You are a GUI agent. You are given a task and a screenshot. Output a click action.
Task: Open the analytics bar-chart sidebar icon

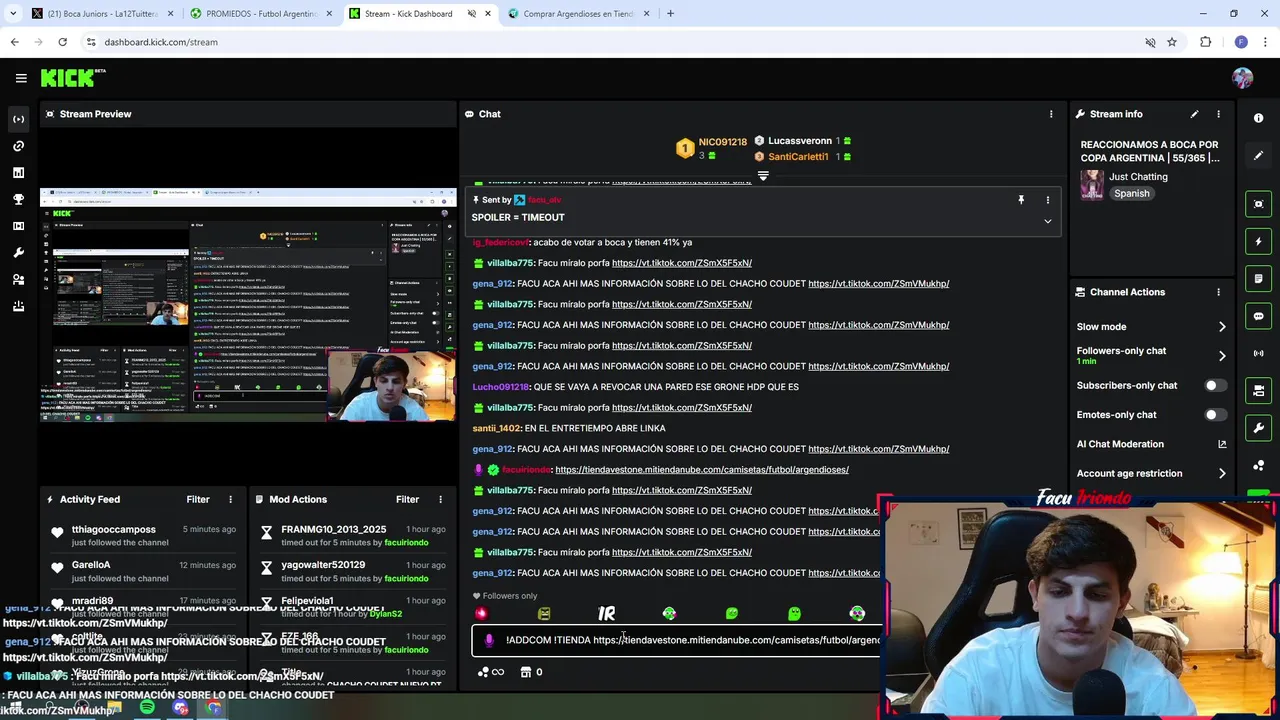coord(18,173)
